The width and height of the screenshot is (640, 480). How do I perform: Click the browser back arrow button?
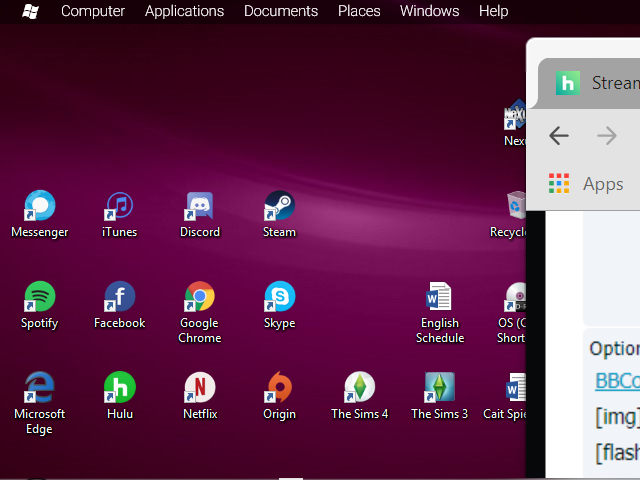(559, 136)
